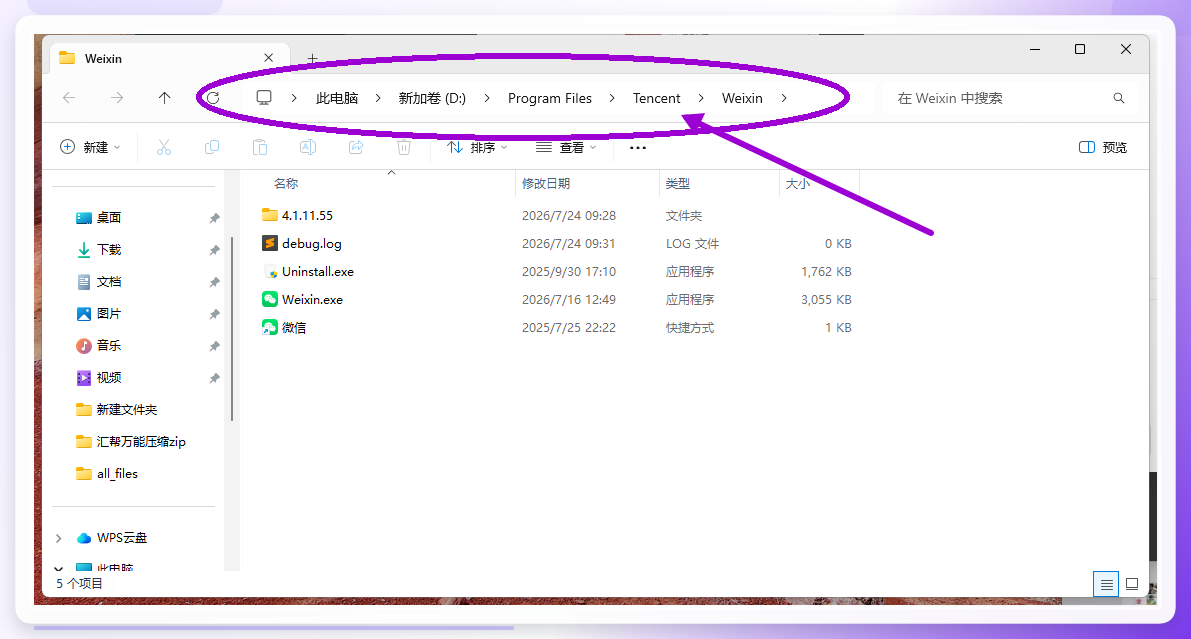Select the Weixin tab
1191x639 pixels.
click(168, 59)
